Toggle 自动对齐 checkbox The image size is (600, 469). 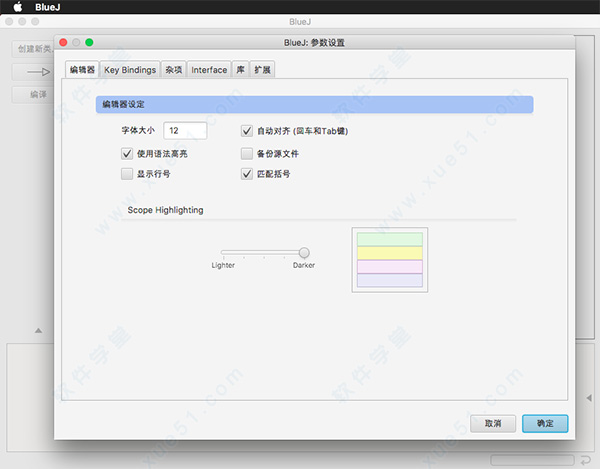pos(247,131)
